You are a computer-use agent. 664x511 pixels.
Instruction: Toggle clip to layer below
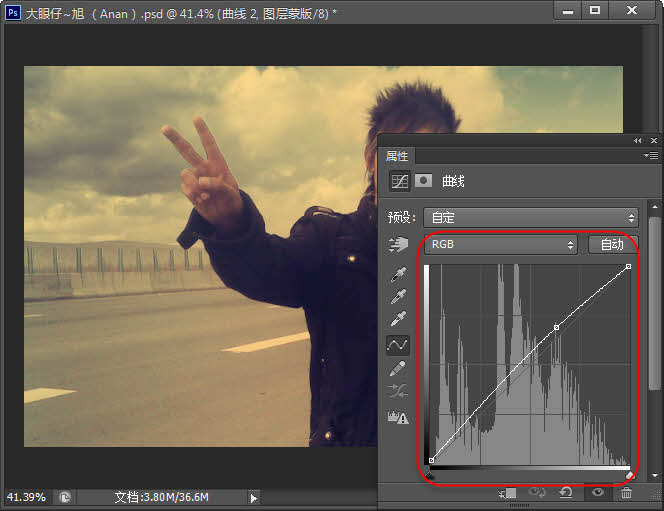coord(508,492)
